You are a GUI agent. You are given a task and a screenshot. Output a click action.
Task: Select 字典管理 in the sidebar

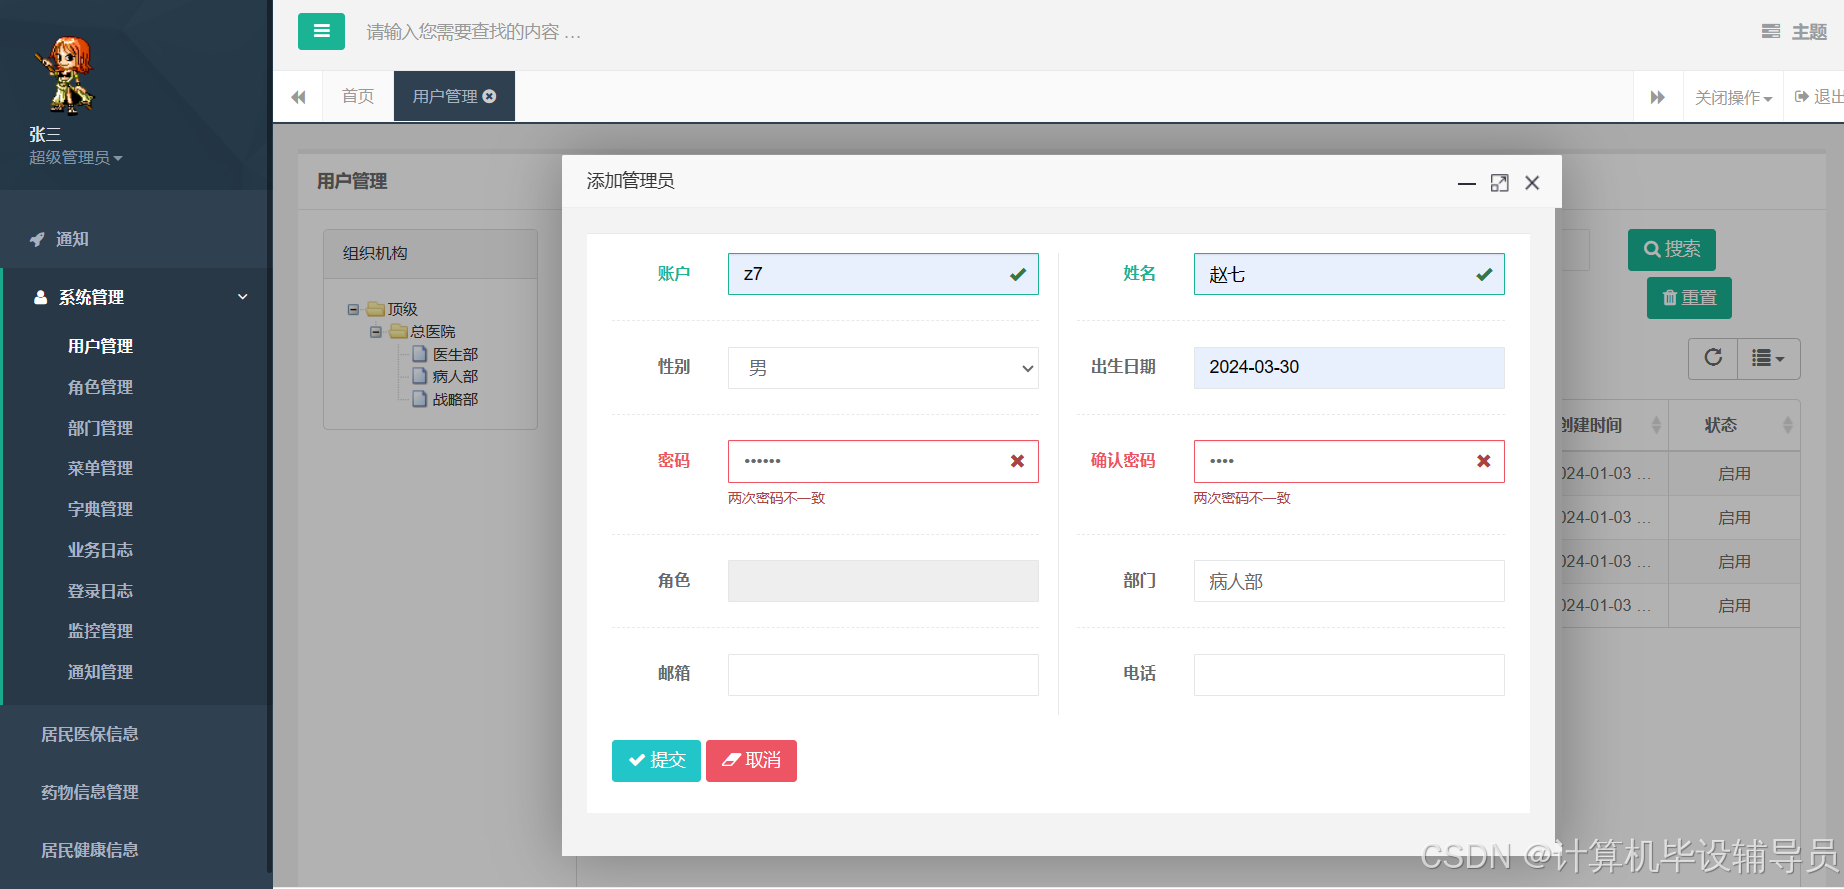(100, 509)
